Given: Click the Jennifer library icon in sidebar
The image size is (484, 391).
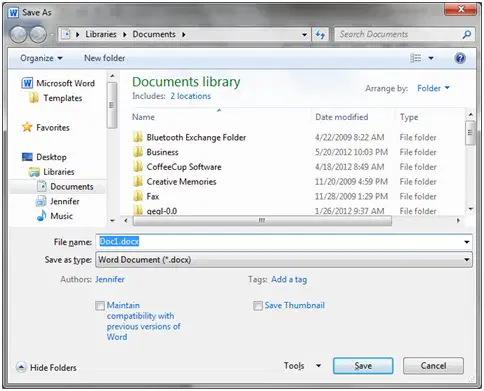Looking at the screenshot, I should pos(41,201).
